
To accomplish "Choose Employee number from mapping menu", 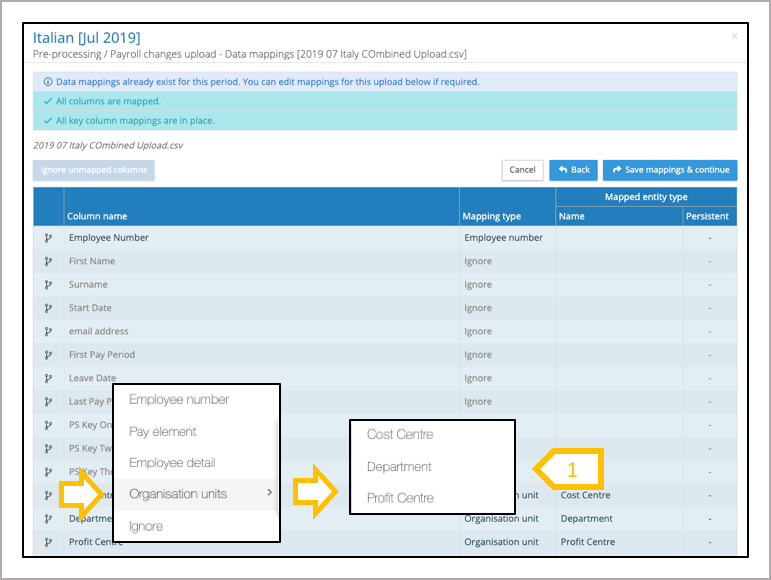I will pos(179,400).
